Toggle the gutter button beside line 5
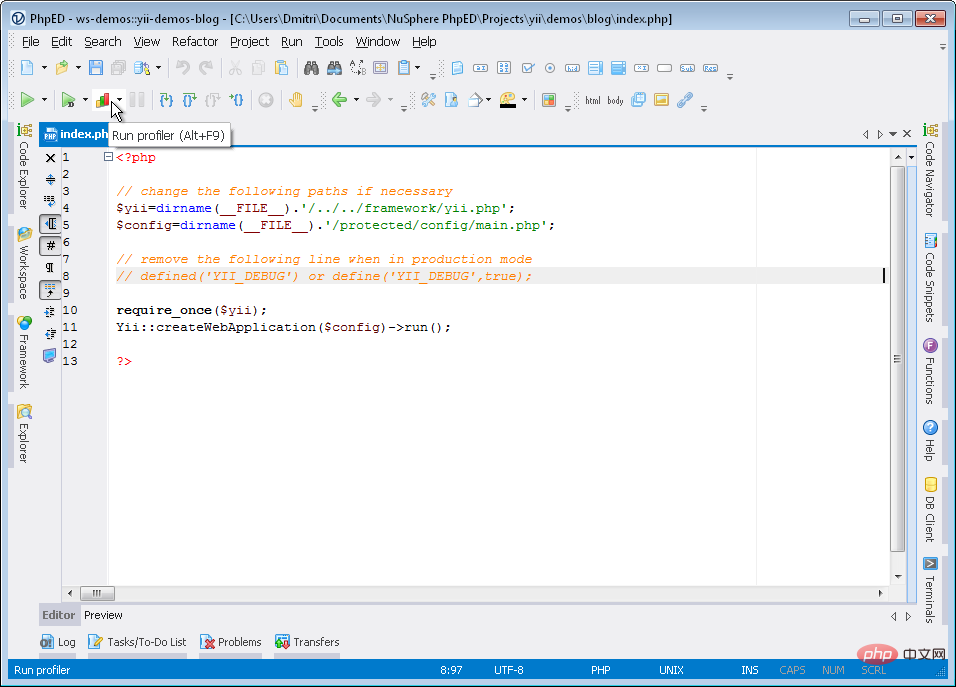This screenshot has height=687, width=956. (x=51, y=224)
